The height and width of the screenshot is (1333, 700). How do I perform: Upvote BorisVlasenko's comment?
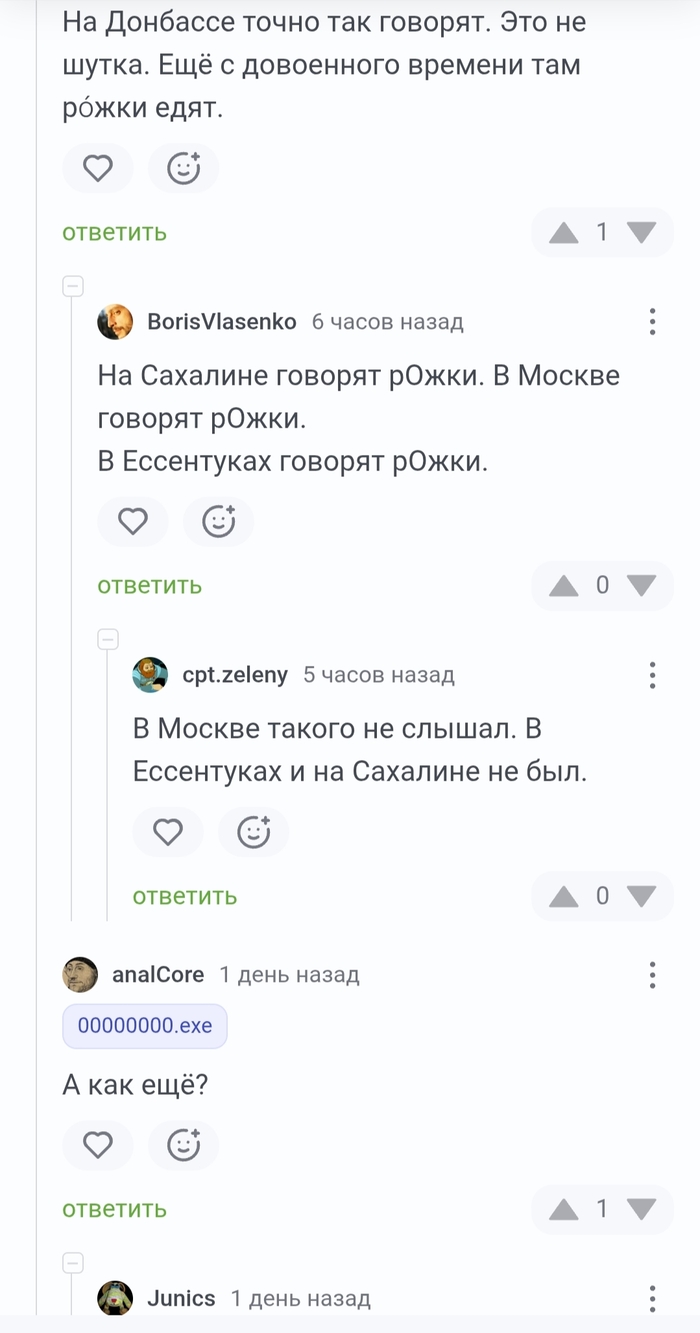point(564,586)
